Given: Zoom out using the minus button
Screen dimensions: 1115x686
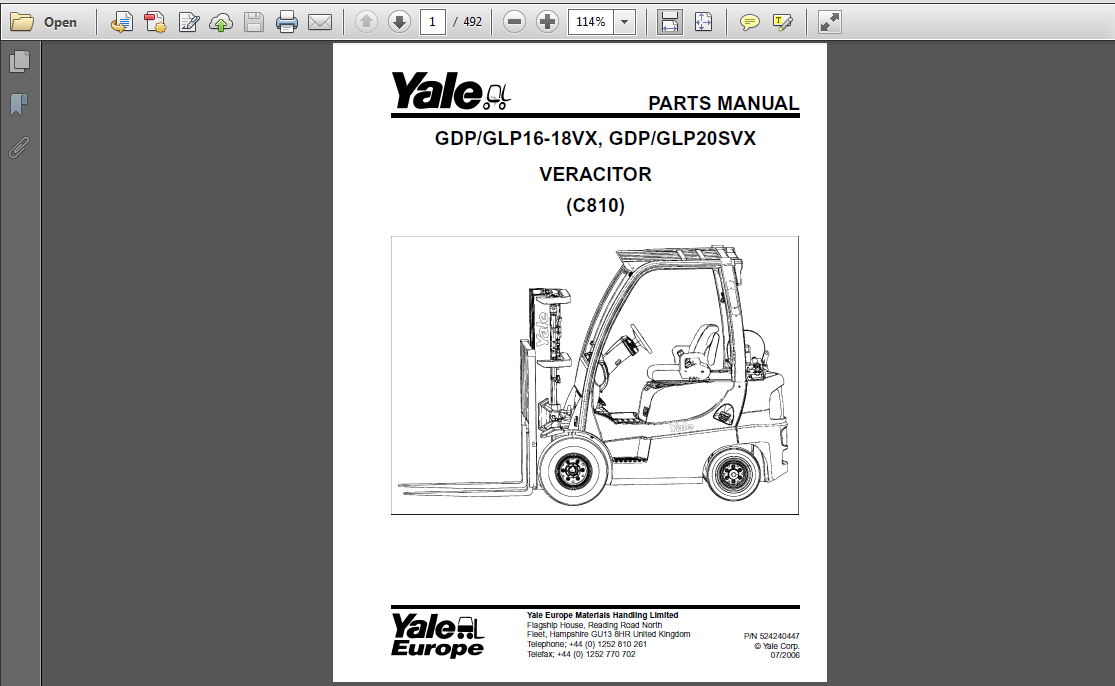Looking at the screenshot, I should point(514,22).
